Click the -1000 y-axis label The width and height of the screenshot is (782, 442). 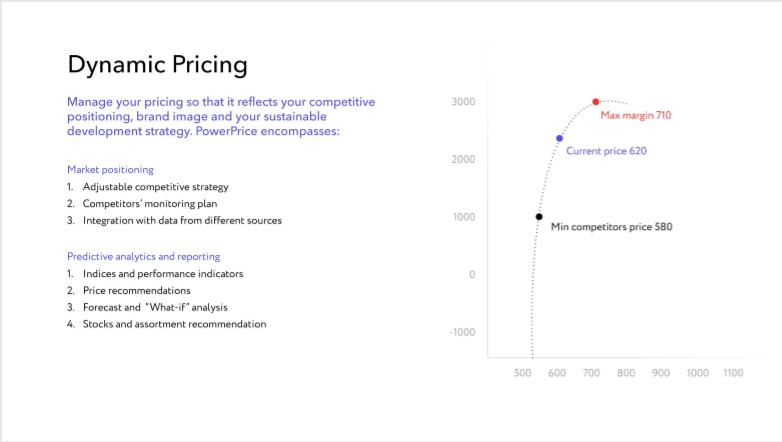click(462, 332)
